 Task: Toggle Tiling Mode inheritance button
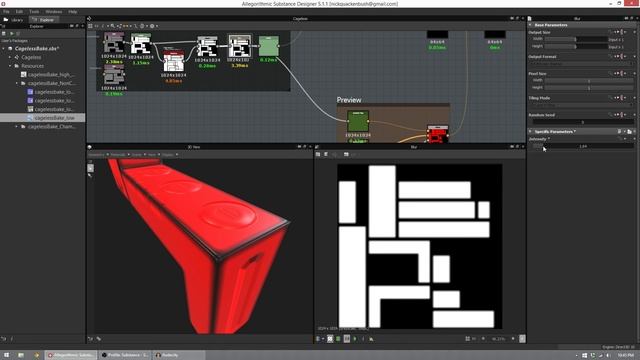(622, 98)
